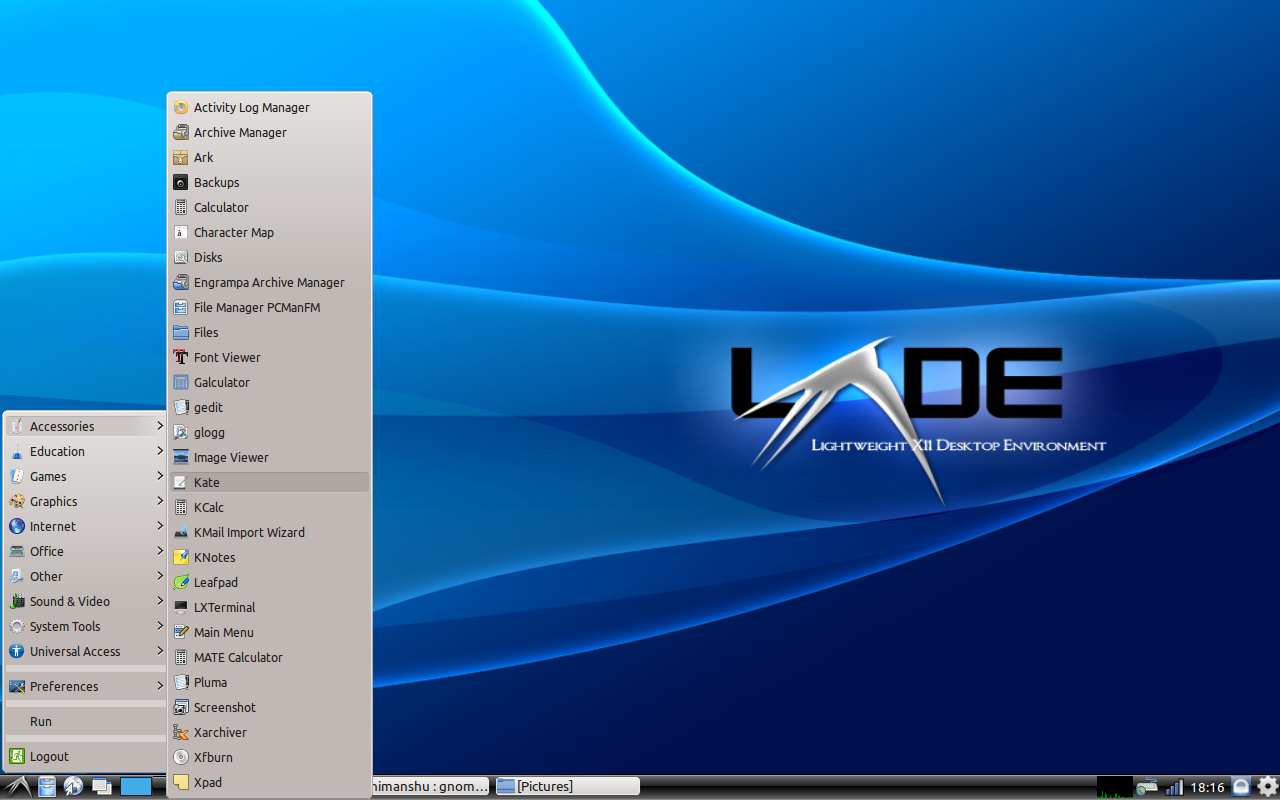Expand the Sound & Video submenu arrow
The height and width of the screenshot is (800, 1280).
click(160, 601)
